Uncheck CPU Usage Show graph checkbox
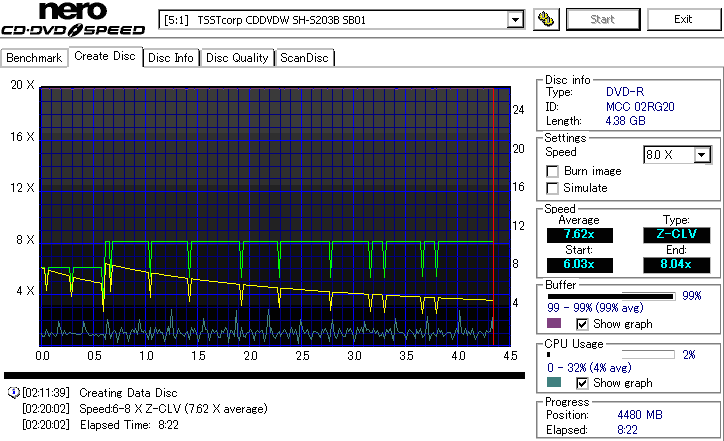 [583, 383]
